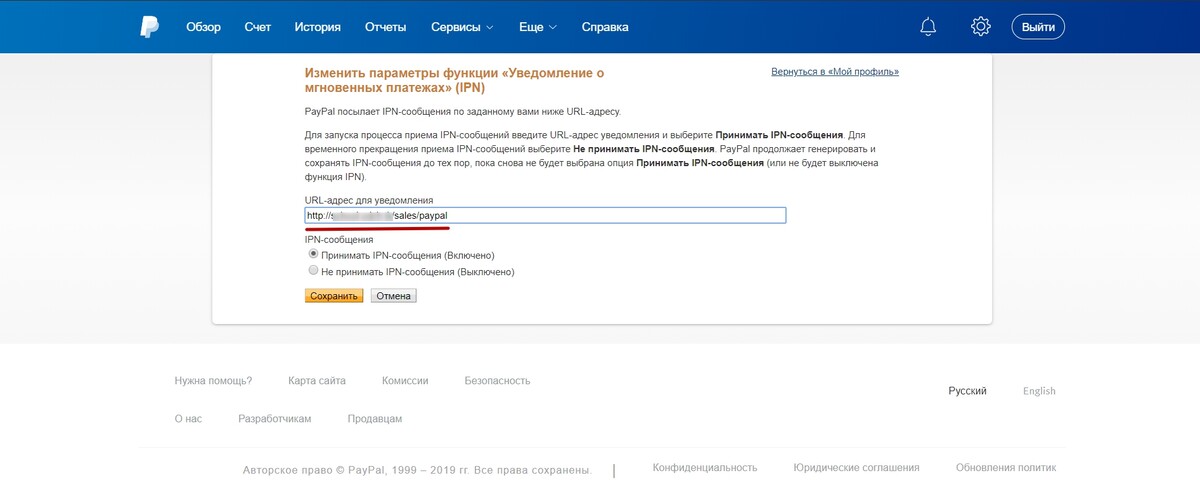Click the Отмена button
Screen dimensions: 1200x499
[393, 296]
